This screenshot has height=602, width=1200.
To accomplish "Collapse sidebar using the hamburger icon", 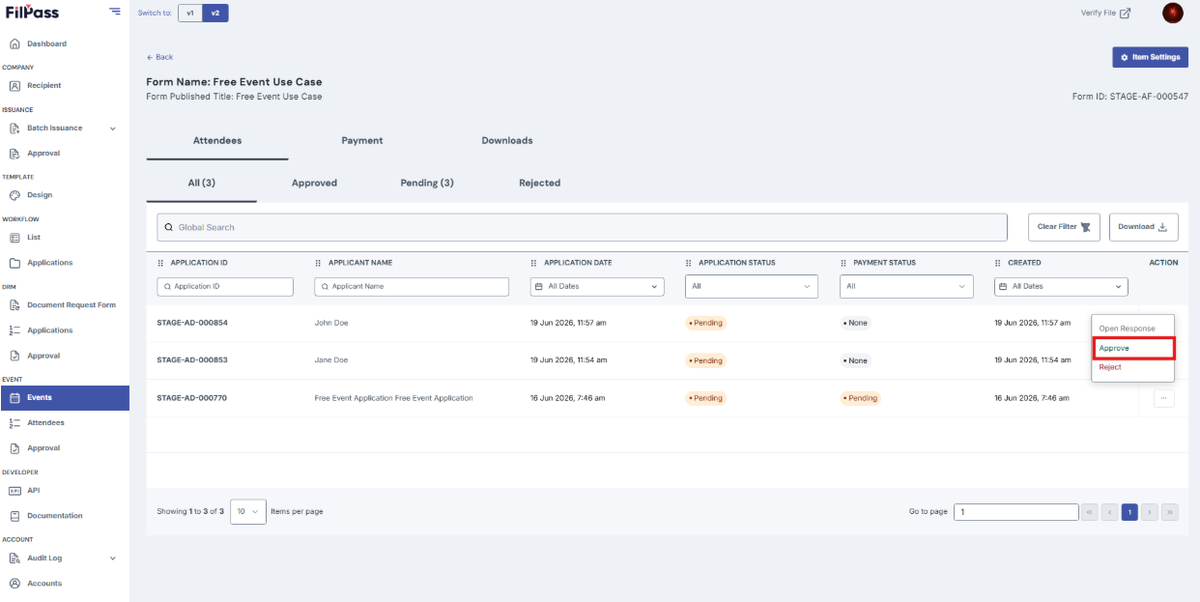I will click(x=115, y=12).
